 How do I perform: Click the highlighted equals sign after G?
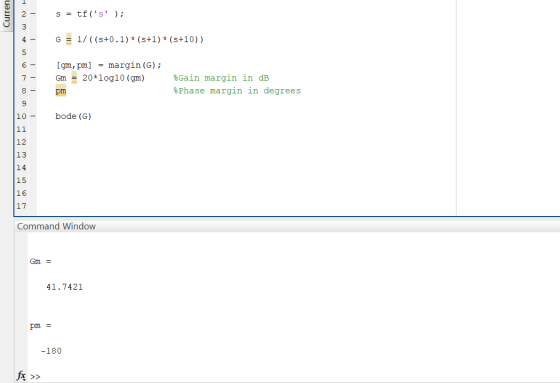(x=69, y=39)
